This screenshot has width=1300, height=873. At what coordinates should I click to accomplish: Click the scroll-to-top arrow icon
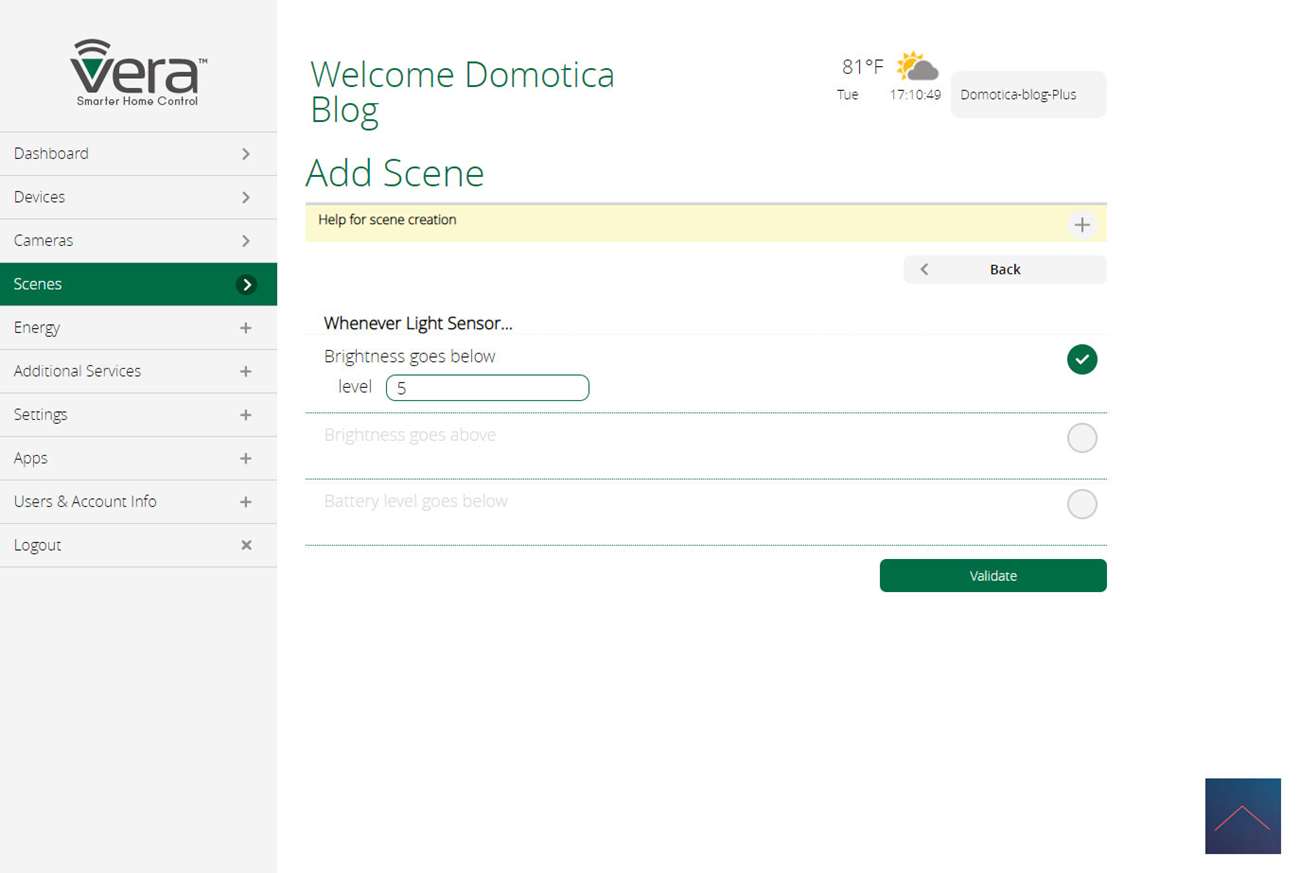point(1242,816)
